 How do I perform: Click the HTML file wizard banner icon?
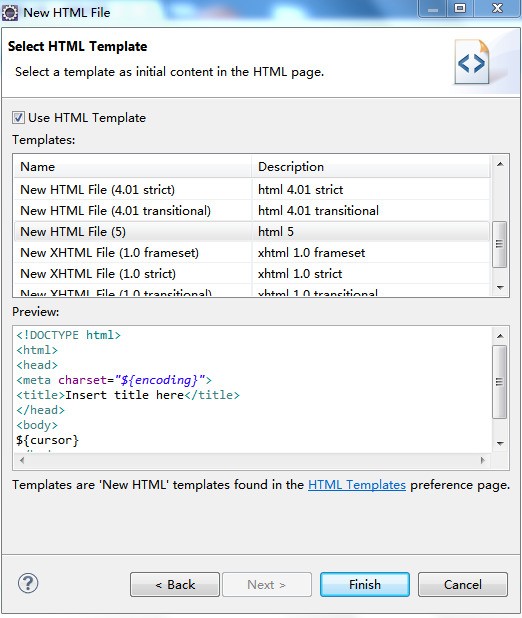point(472,62)
